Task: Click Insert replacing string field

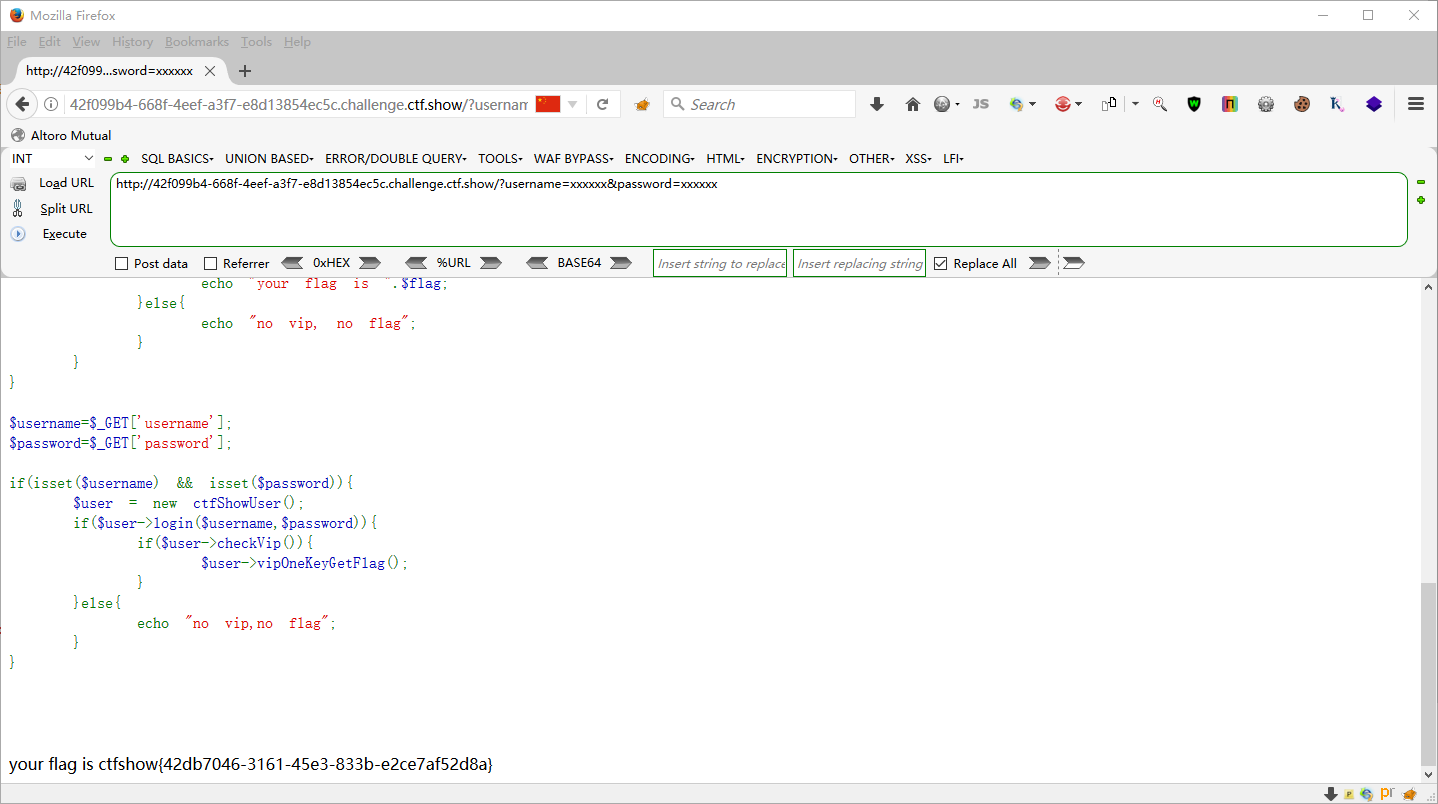Action: point(859,263)
